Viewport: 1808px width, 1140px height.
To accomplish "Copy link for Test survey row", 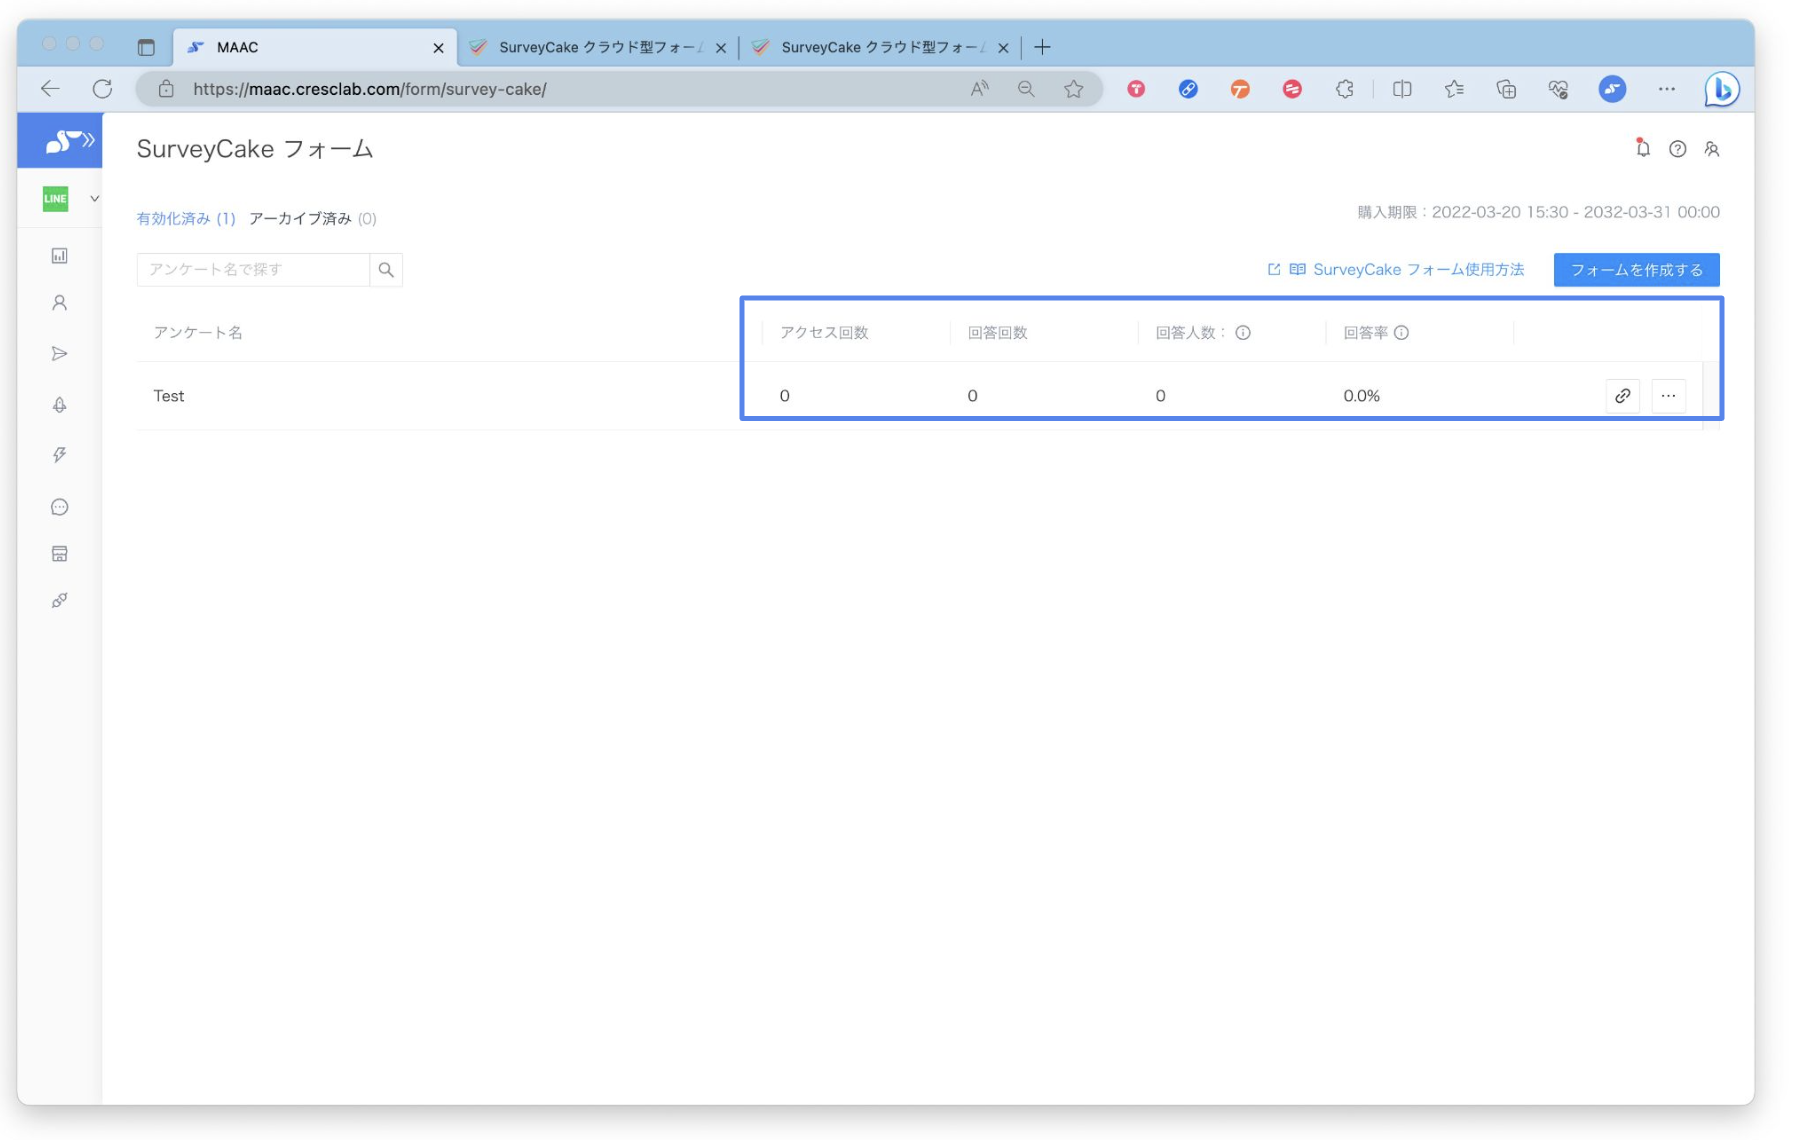I will coord(1622,396).
